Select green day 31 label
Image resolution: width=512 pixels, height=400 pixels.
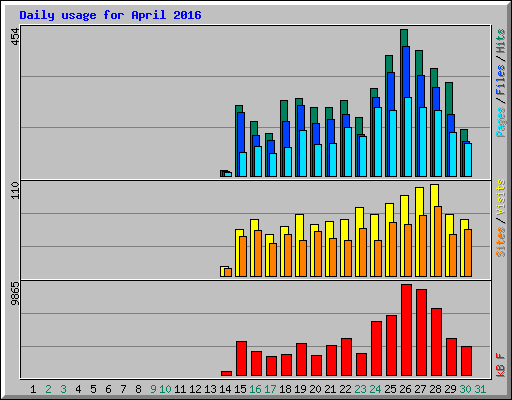click(x=480, y=389)
